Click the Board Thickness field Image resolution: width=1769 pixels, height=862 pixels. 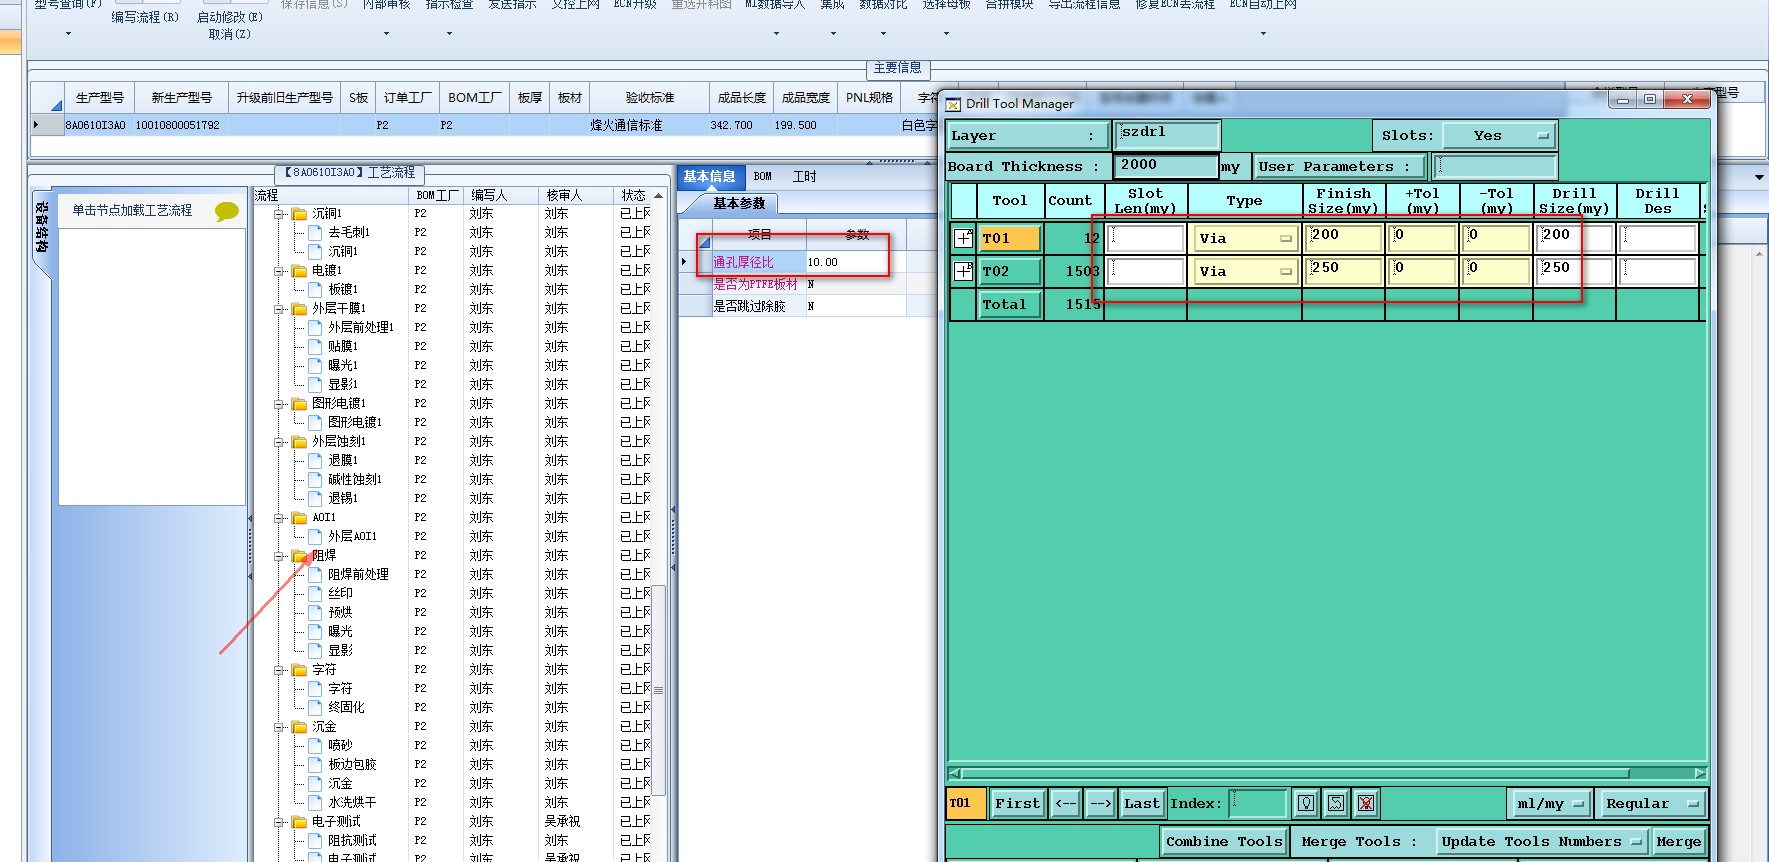point(1166,166)
